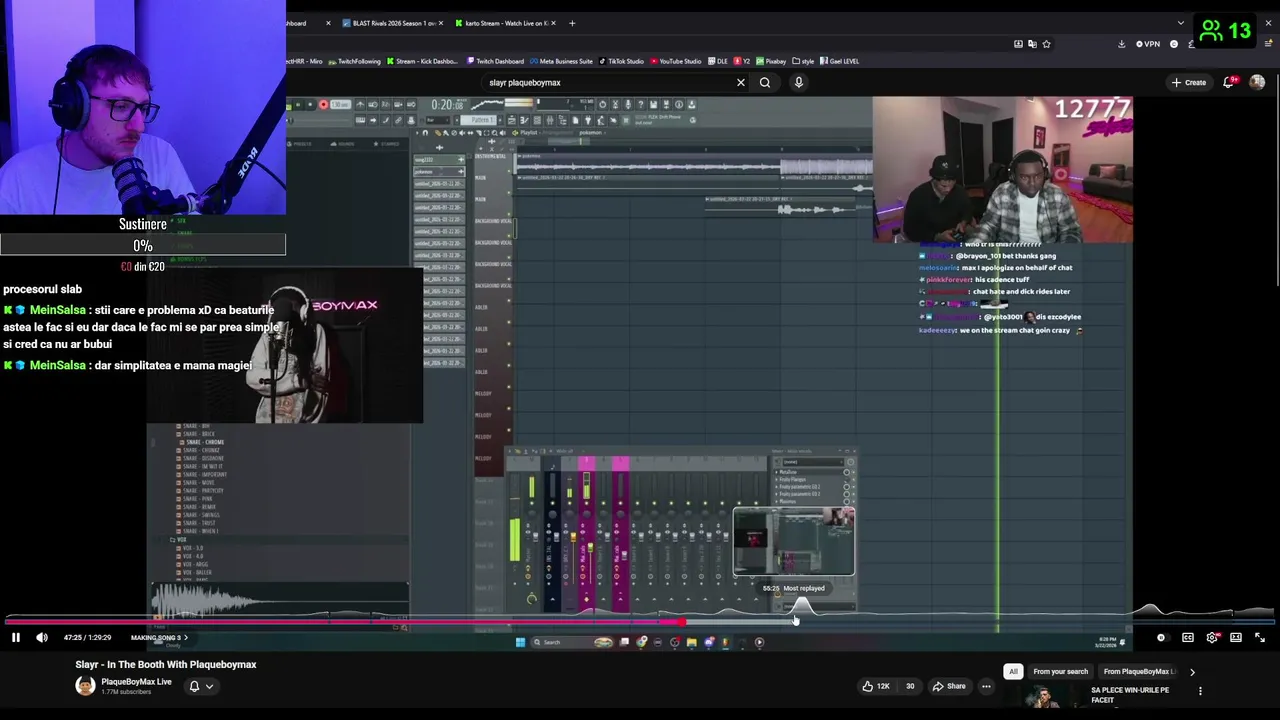The image size is (1280, 720).
Task: Open the PlaqueBoyMax Live channel avatar
Action: [x=85, y=686]
